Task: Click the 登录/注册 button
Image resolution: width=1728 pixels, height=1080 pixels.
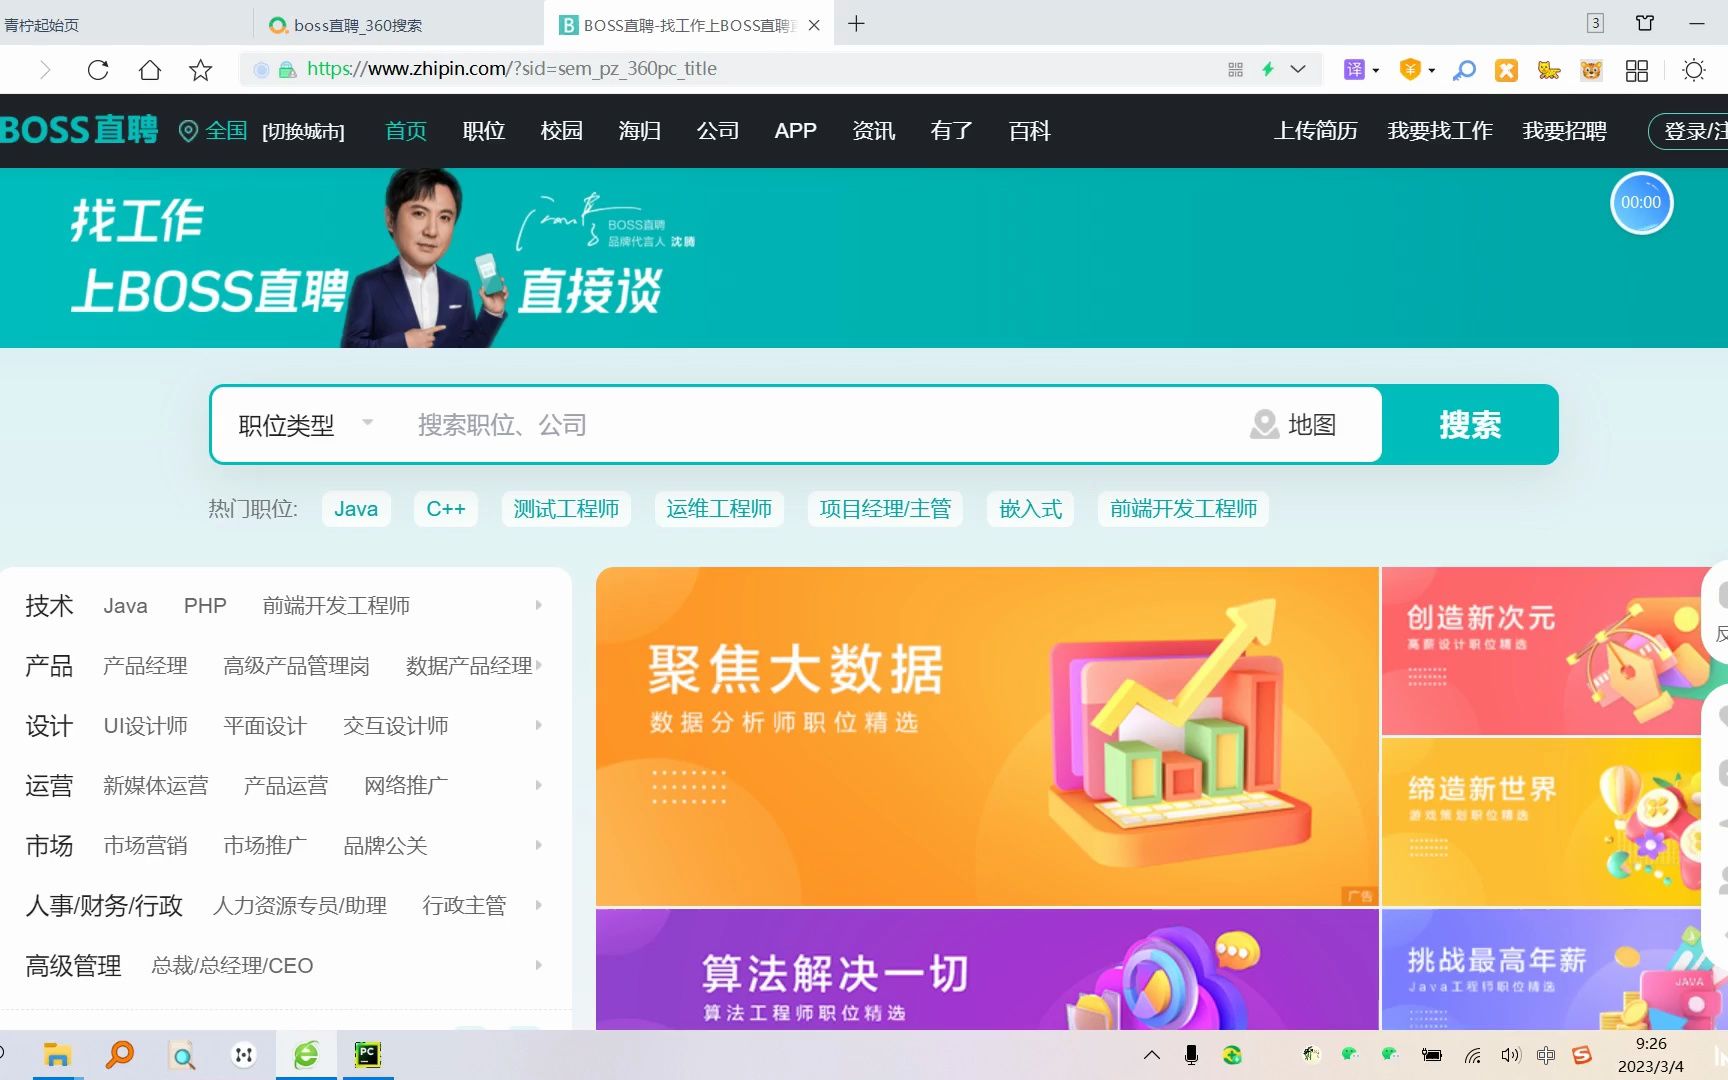Action: [x=1690, y=131]
